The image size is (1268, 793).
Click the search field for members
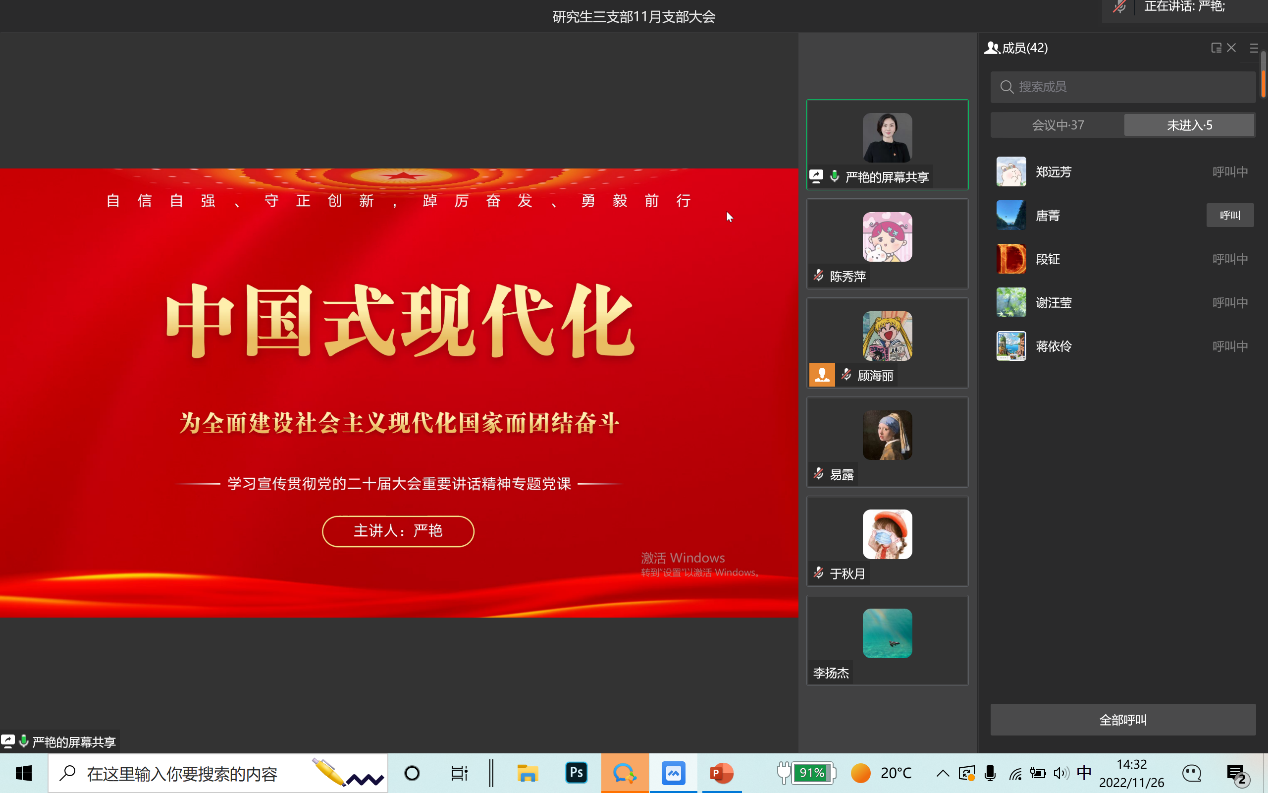pos(1123,87)
